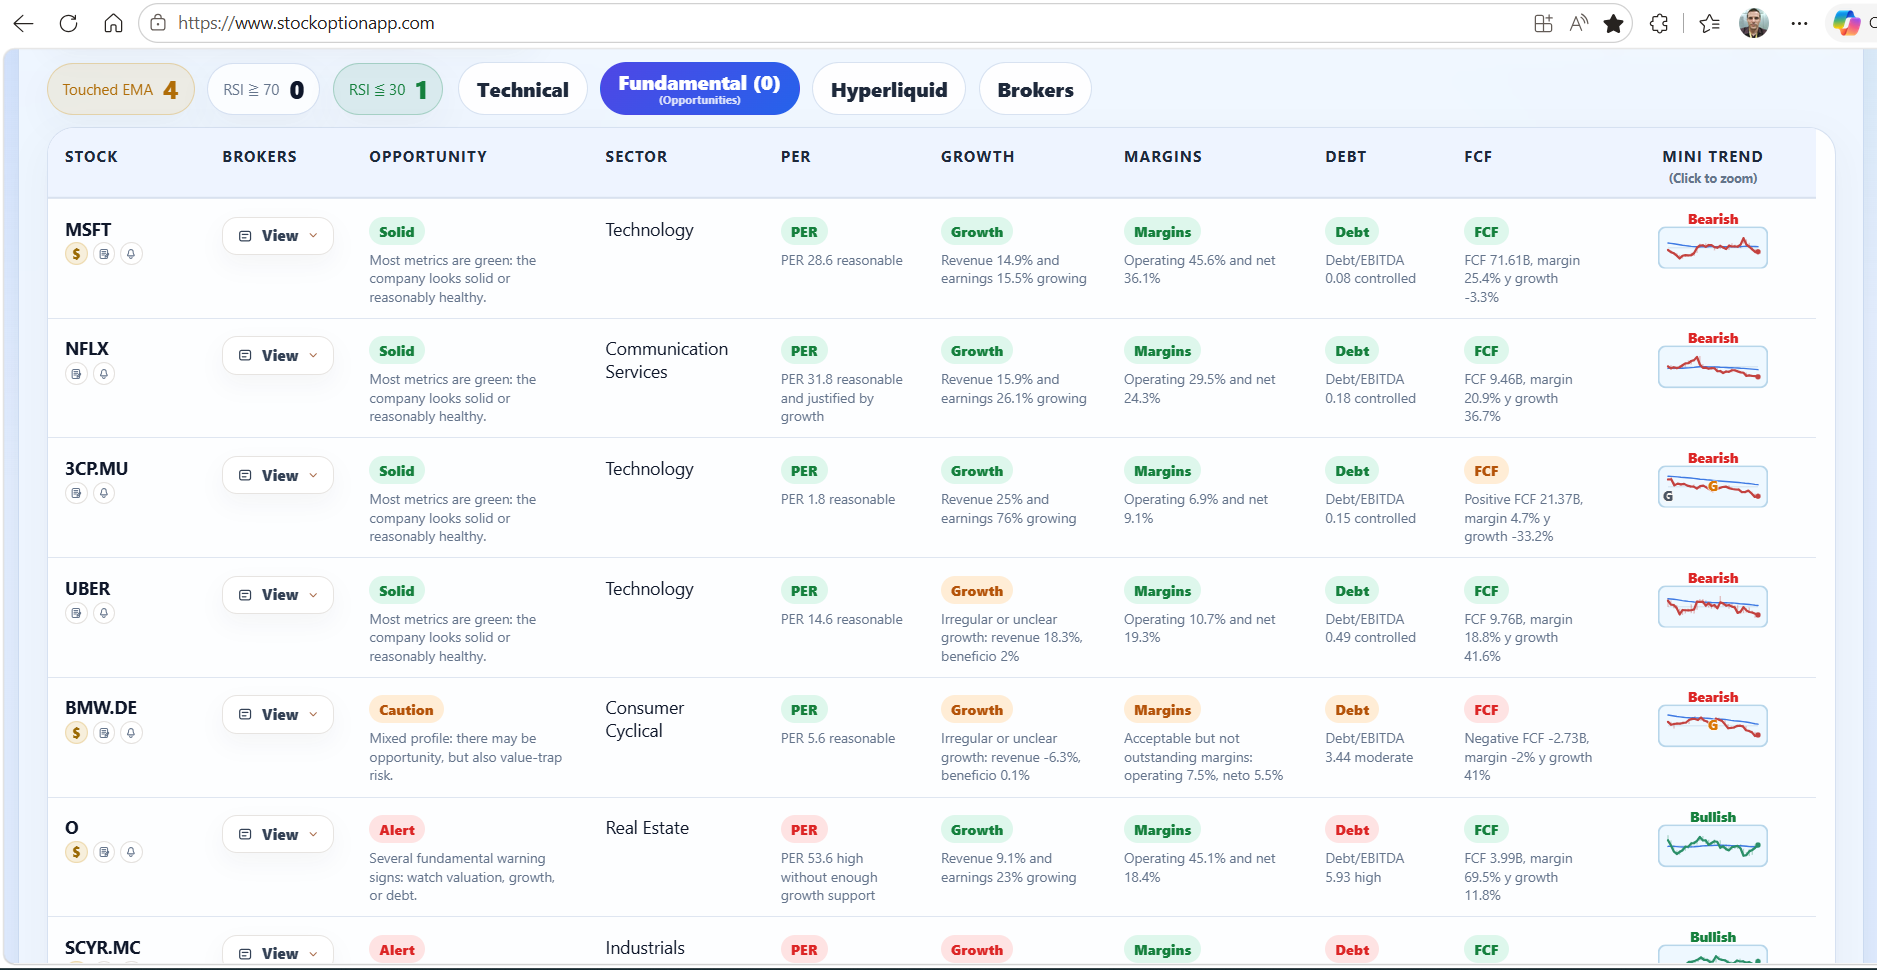1877x970 pixels.
Task: Open the favorites list icon
Action: click(x=1709, y=23)
